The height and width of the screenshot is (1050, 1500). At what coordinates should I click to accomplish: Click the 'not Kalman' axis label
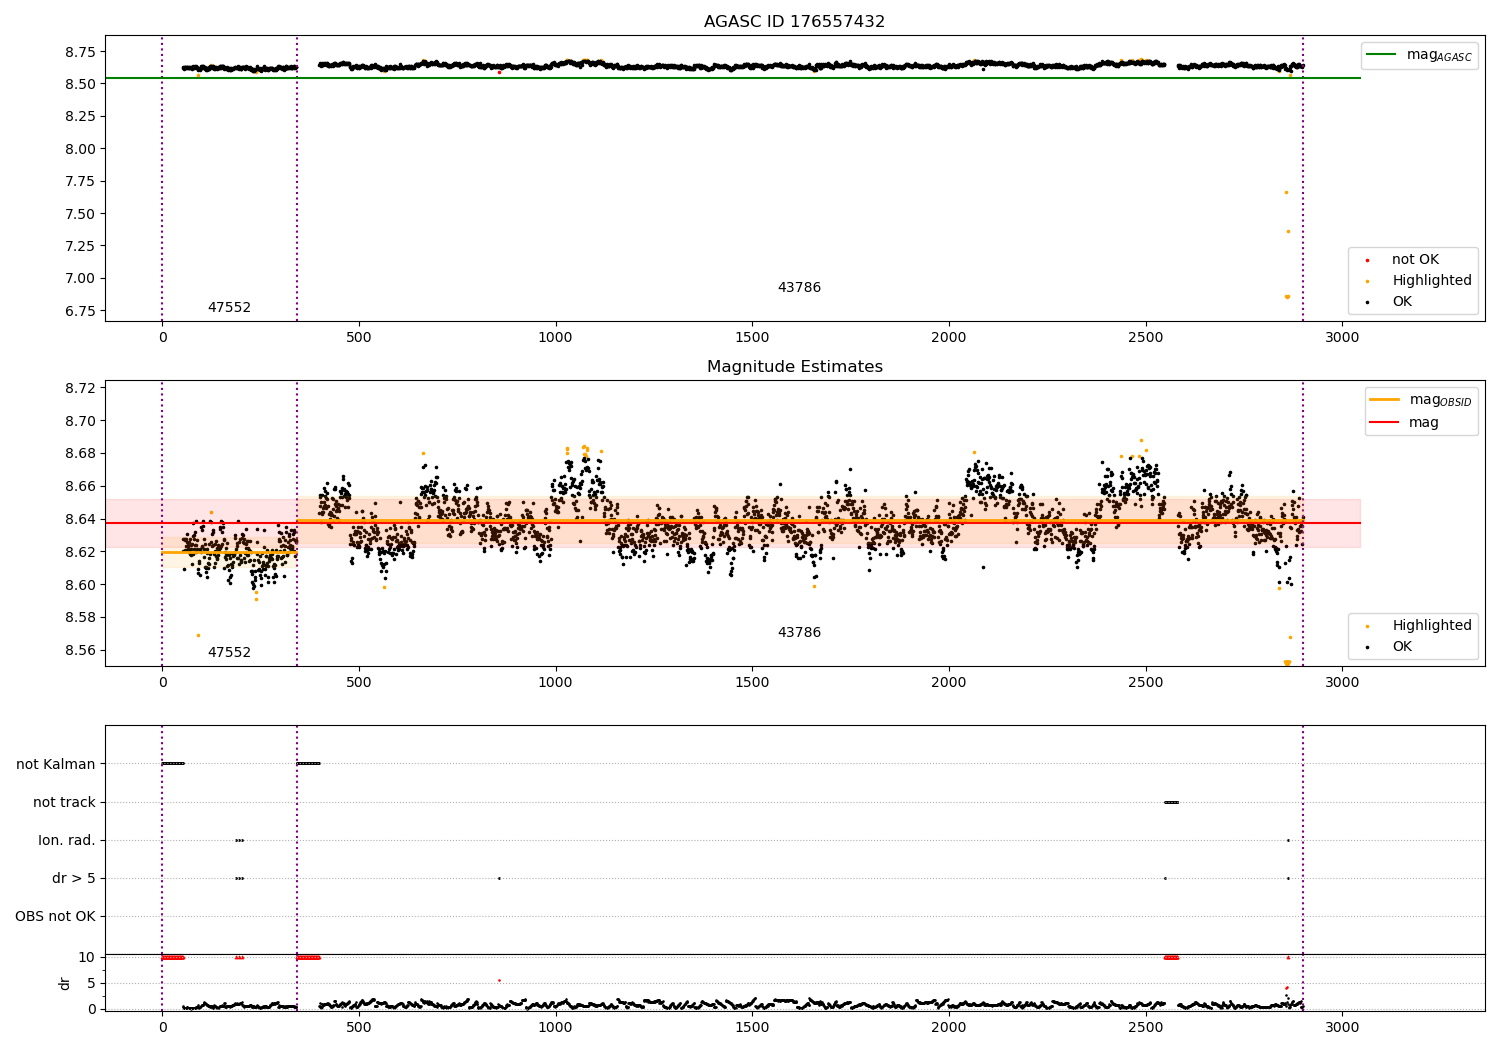point(56,764)
